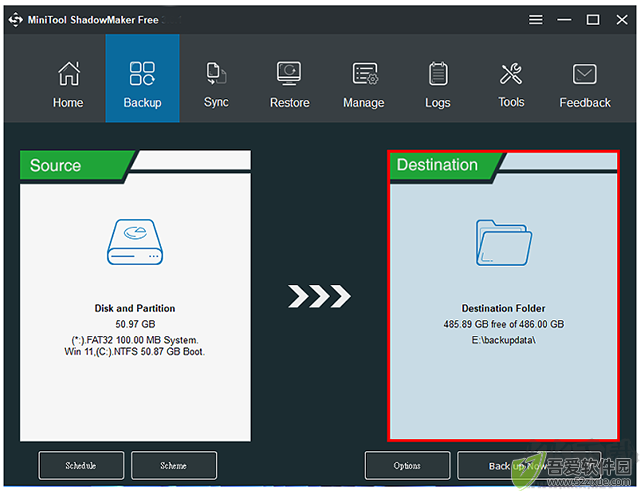Select the Backup squares icon
Screen dimensions: 640x491
tap(142, 73)
